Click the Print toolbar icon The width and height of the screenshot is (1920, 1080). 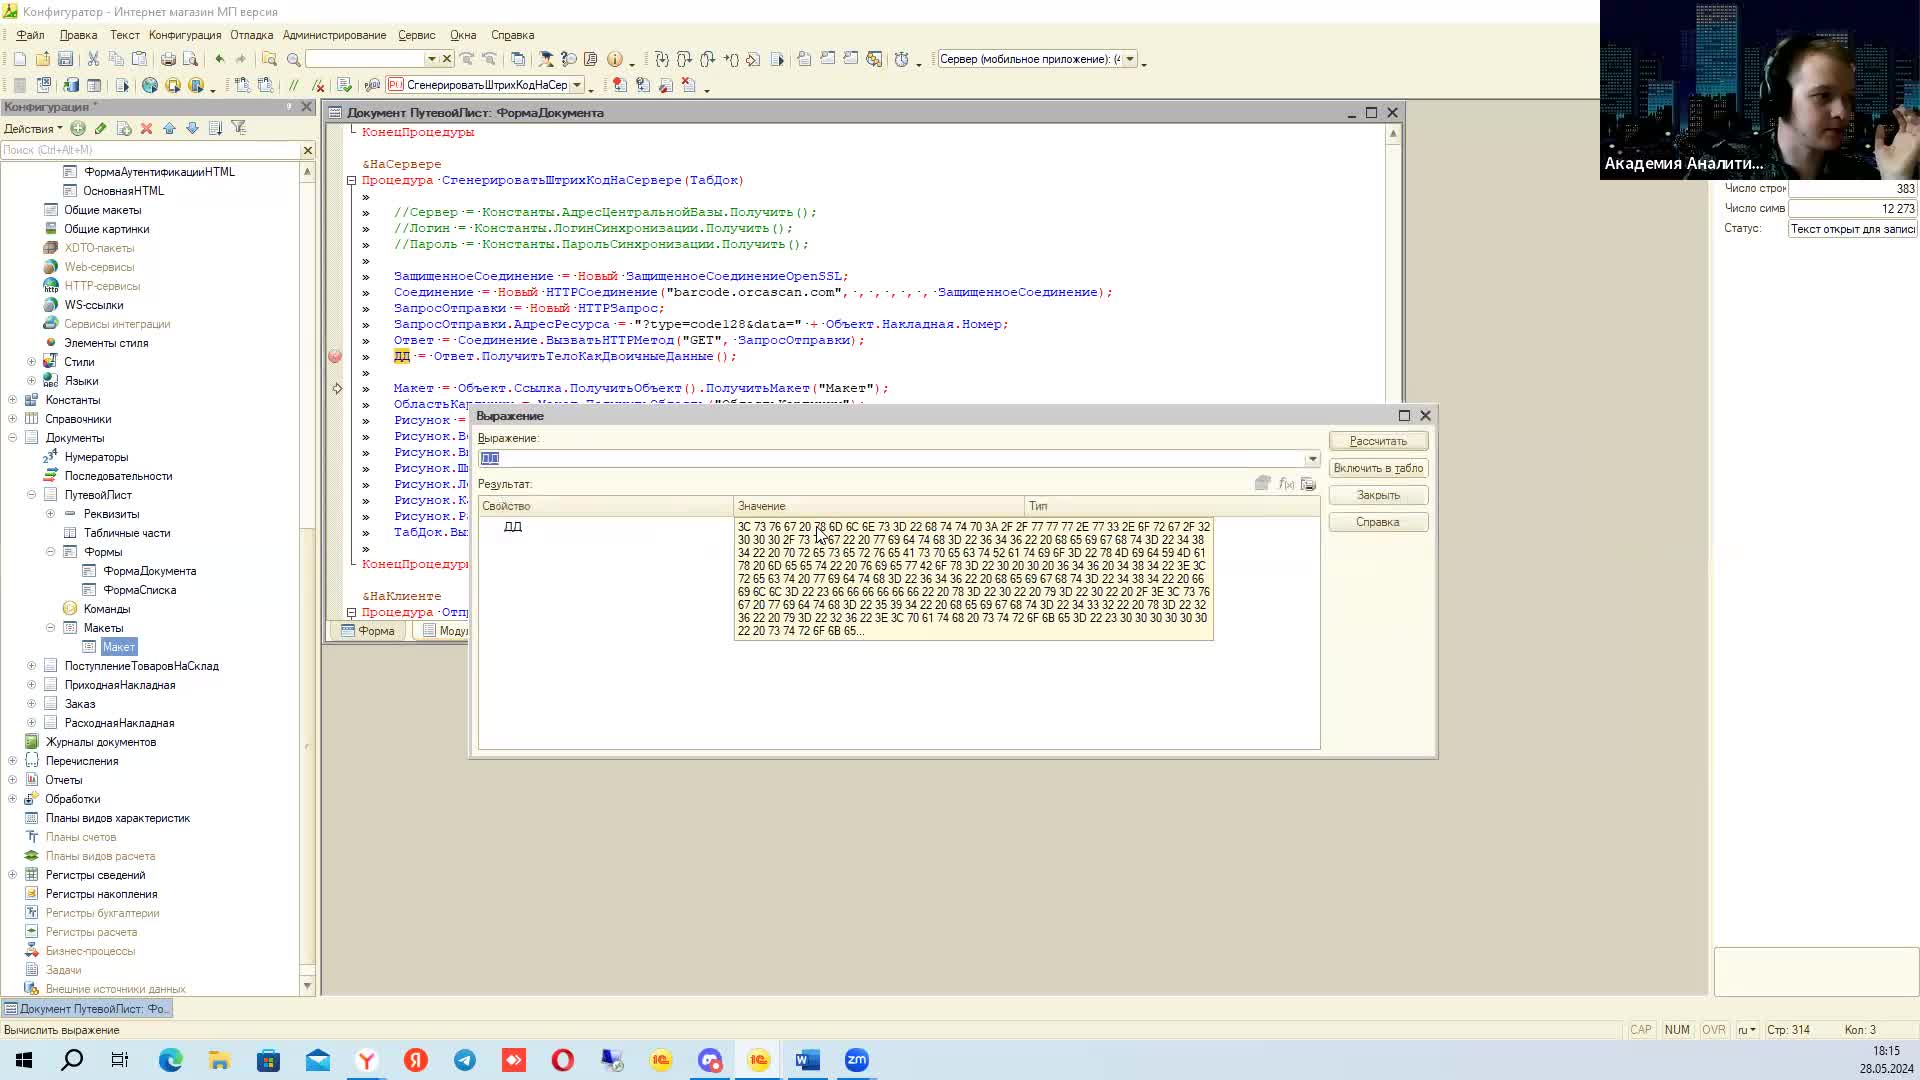[168, 60]
